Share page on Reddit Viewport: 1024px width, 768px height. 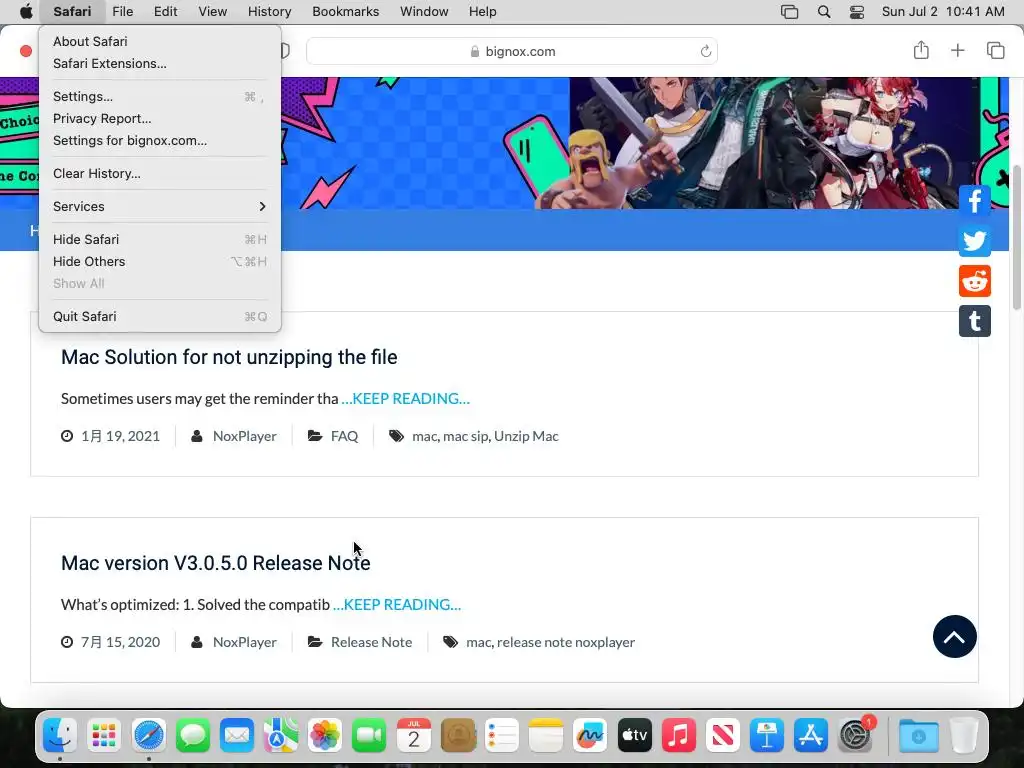coord(974,281)
